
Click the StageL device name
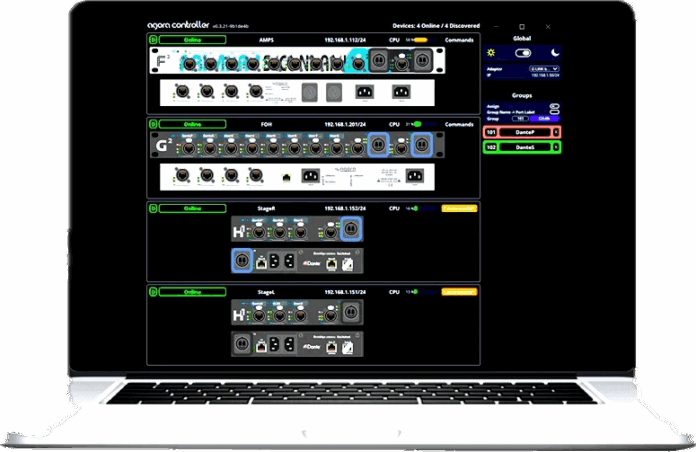(x=266, y=292)
